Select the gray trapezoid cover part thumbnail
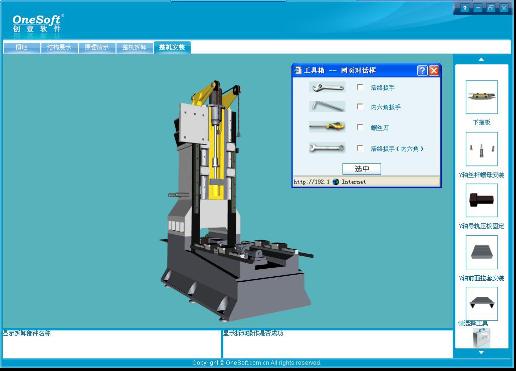The image size is (516, 371). click(481, 252)
